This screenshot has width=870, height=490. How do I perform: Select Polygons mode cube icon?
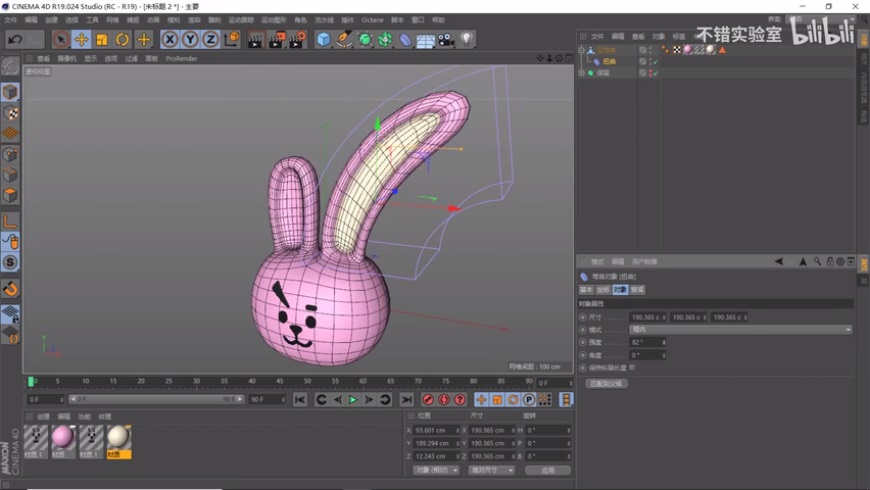(10, 195)
